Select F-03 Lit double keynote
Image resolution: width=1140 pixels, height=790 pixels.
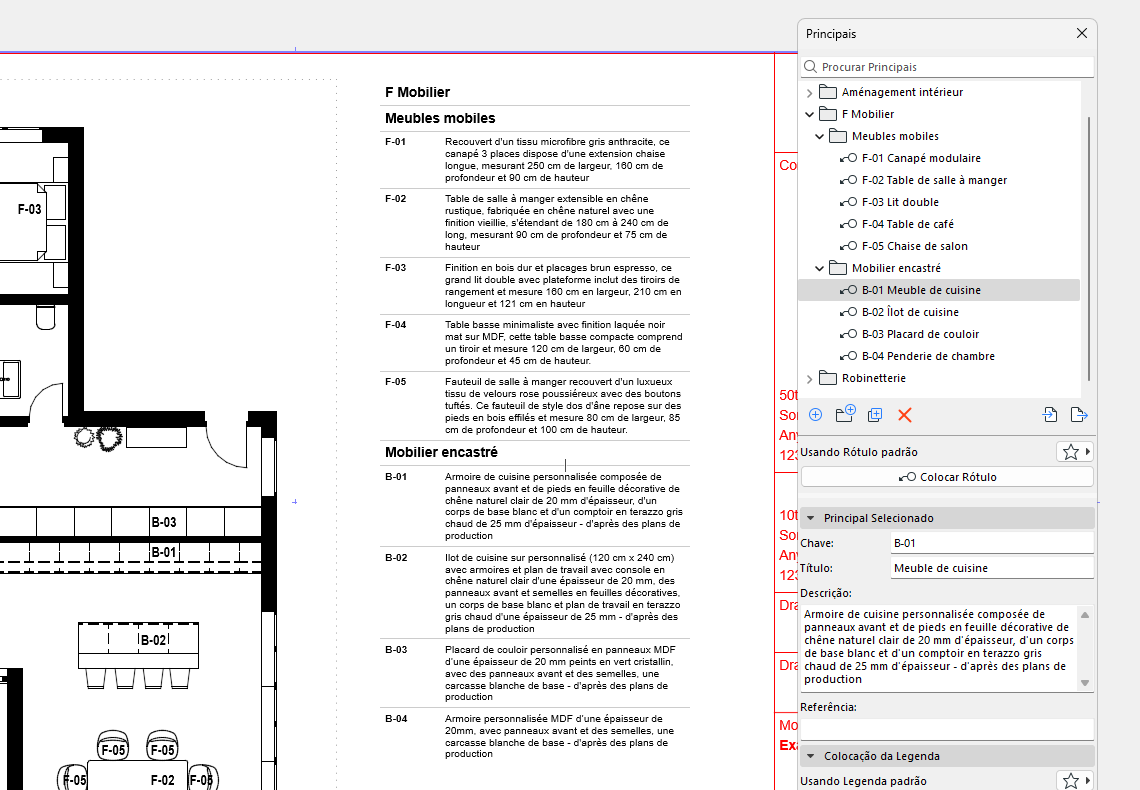pyautogui.click(x=900, y=202)
